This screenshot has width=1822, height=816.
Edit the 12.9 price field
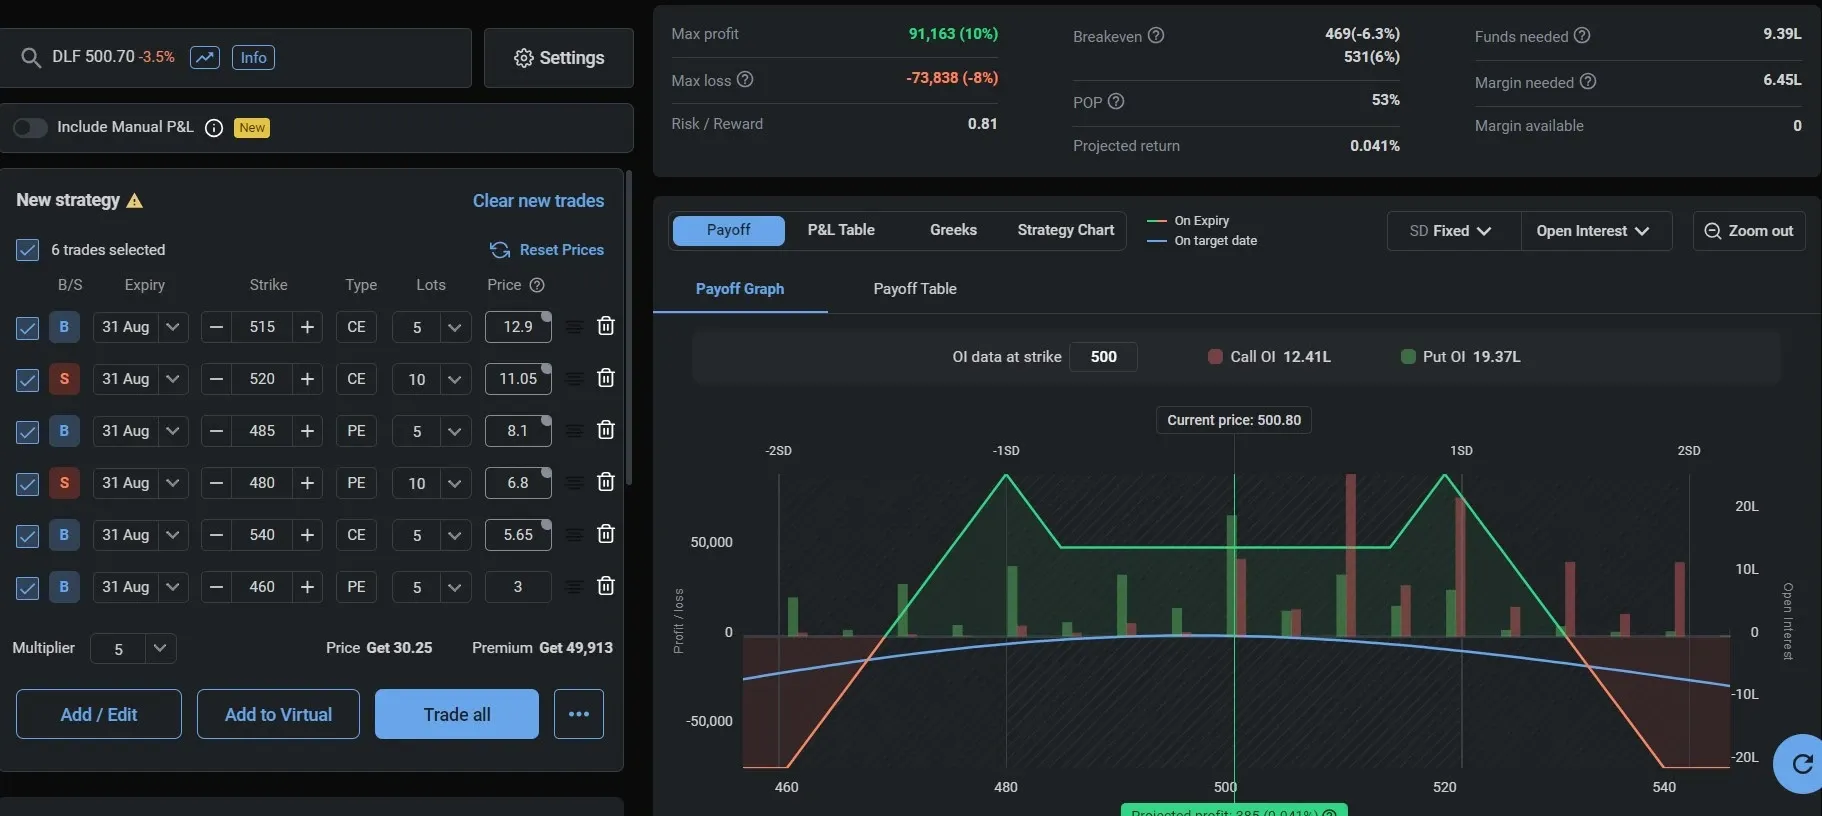click(x=518, y=327)
